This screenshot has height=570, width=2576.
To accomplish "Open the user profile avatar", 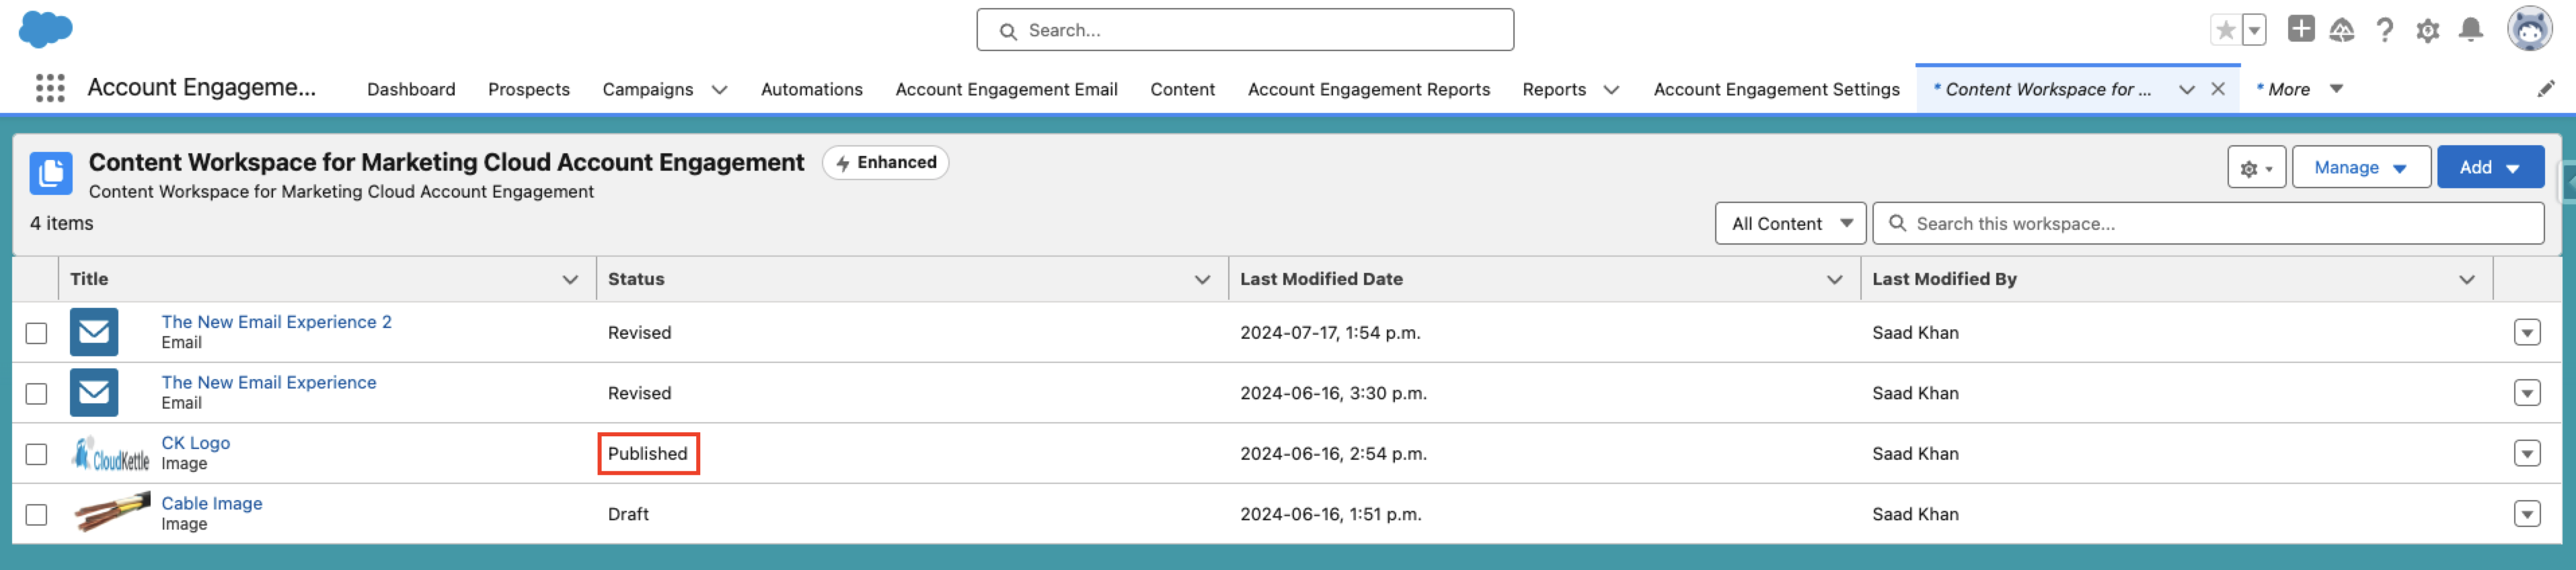I will [2530, 29].
